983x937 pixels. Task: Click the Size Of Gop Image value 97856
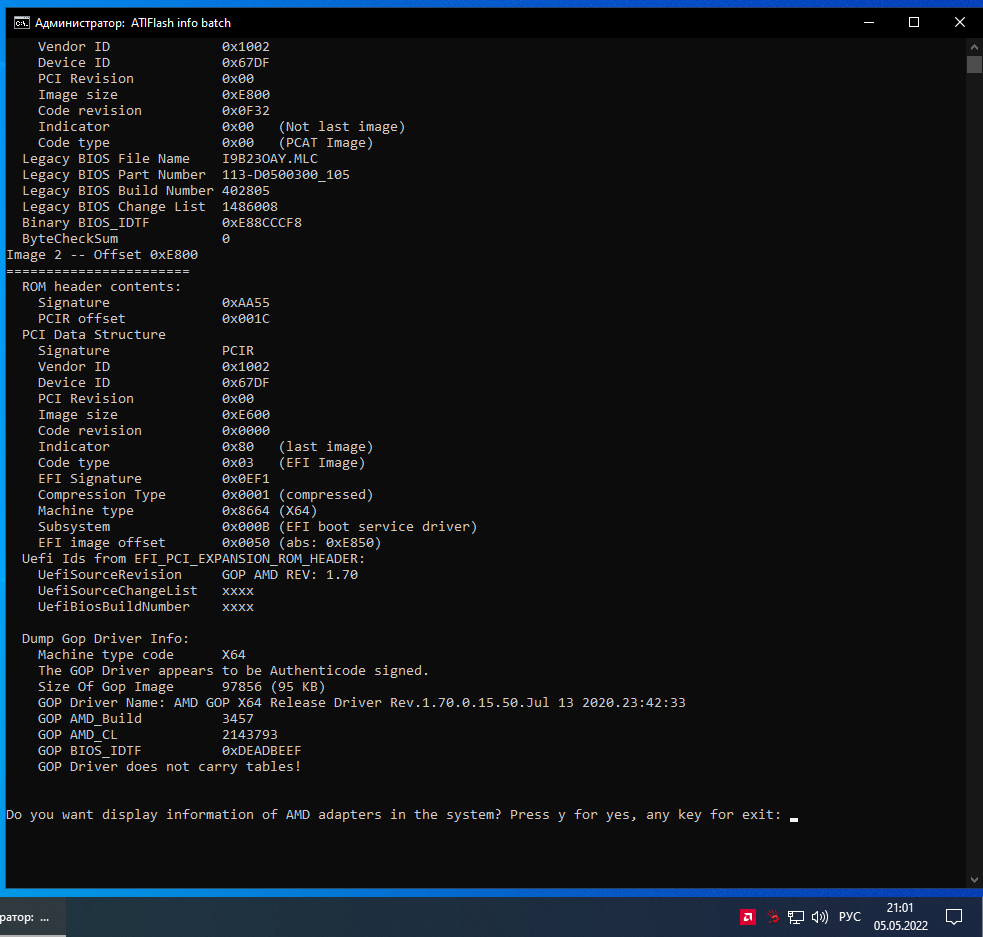click(x=241, y=686)
